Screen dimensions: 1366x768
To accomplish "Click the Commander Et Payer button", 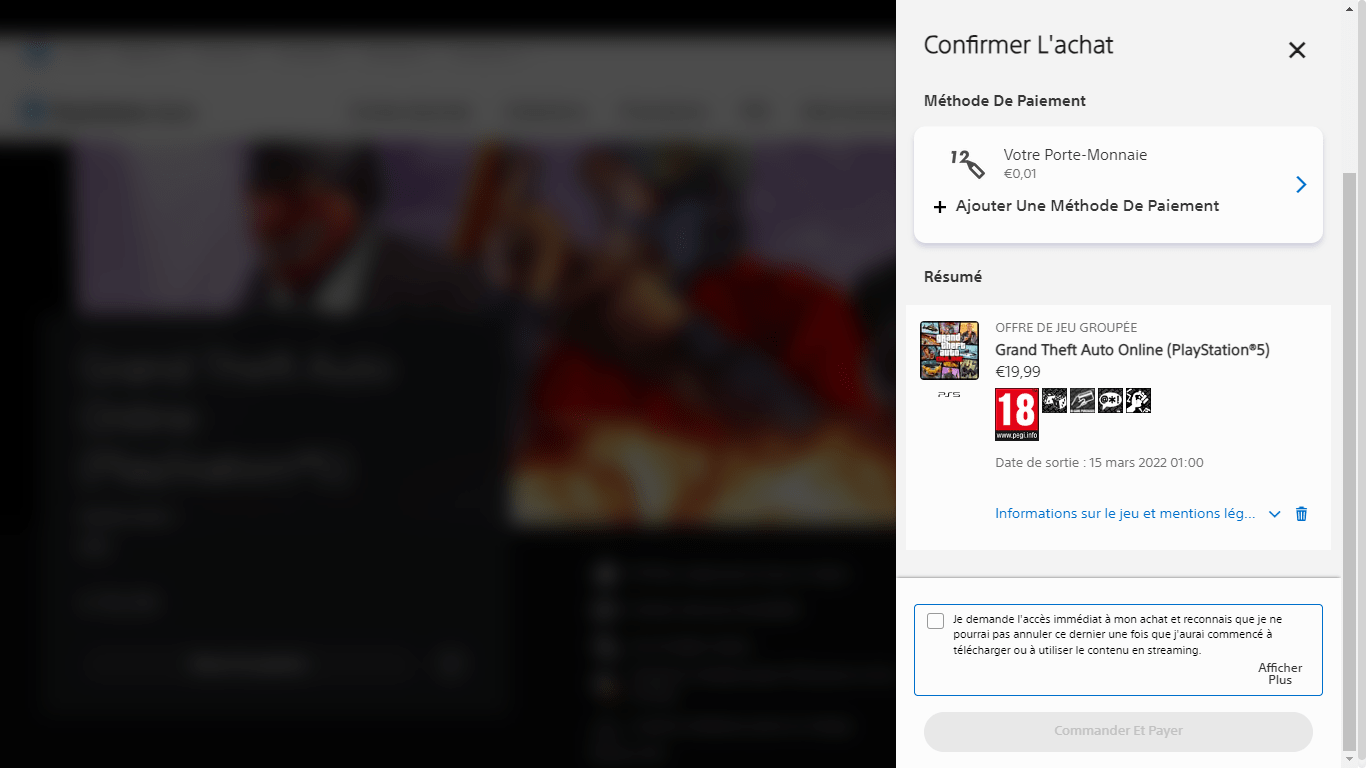I will [x=1118, y=731].
